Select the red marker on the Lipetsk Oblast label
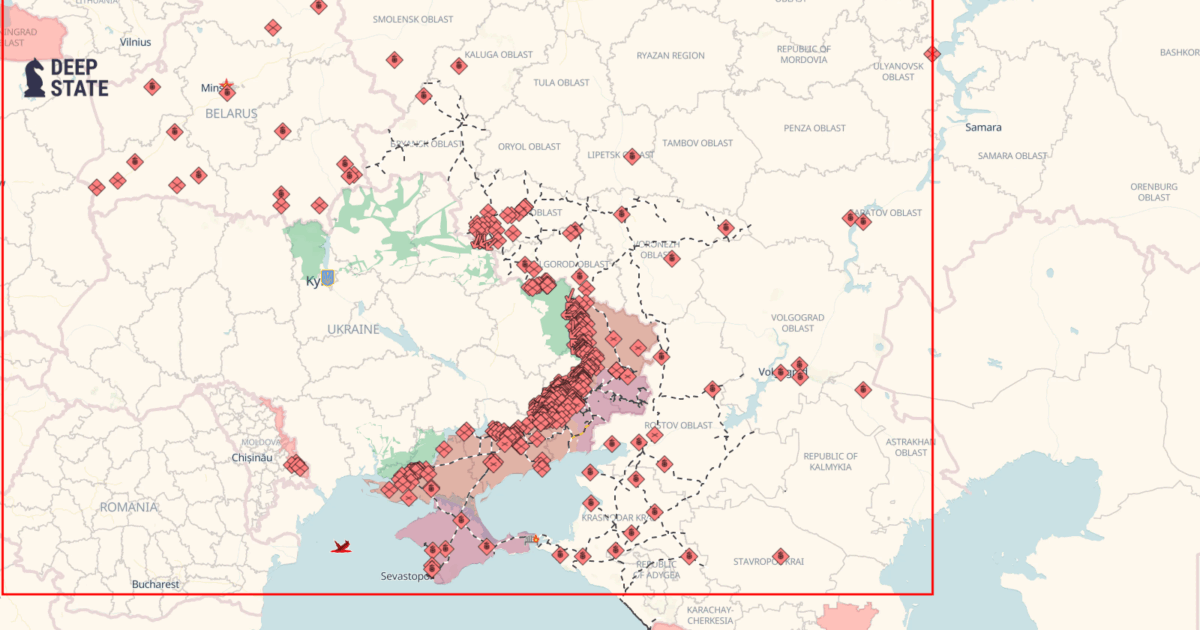1200x630 pixels. click(x=632, y=156)
